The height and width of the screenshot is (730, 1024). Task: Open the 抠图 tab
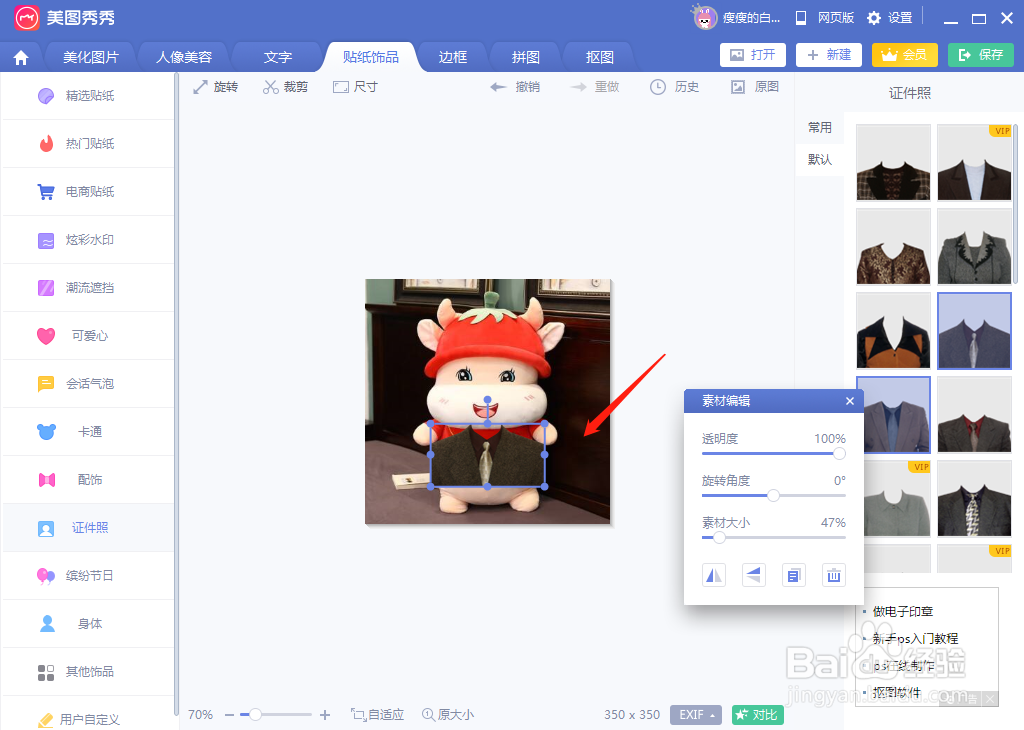pyautogui.click(x=600, y=57)
